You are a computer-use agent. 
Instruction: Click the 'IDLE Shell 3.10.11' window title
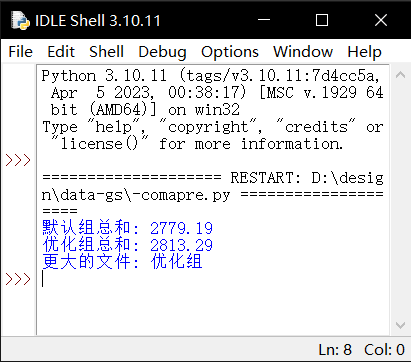click(x=98, y=21)
